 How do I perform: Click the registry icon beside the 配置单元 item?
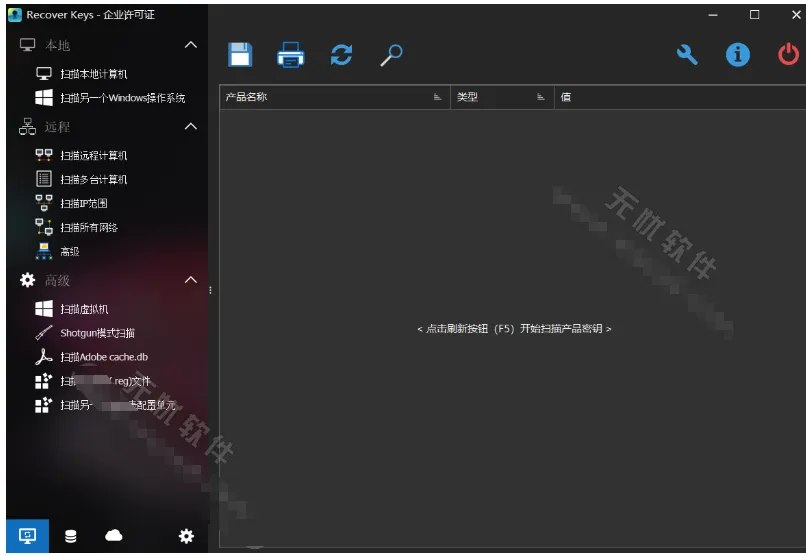[44, 405]
